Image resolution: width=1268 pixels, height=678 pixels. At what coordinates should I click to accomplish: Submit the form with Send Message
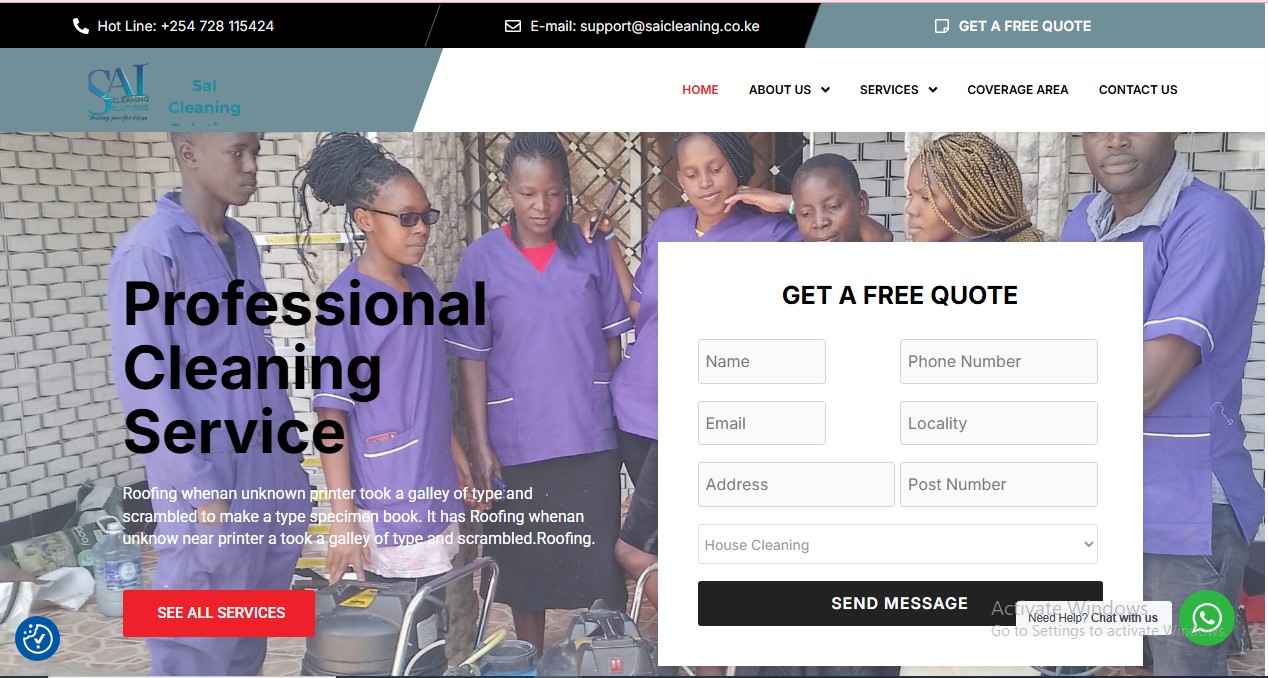coord(900,604)
